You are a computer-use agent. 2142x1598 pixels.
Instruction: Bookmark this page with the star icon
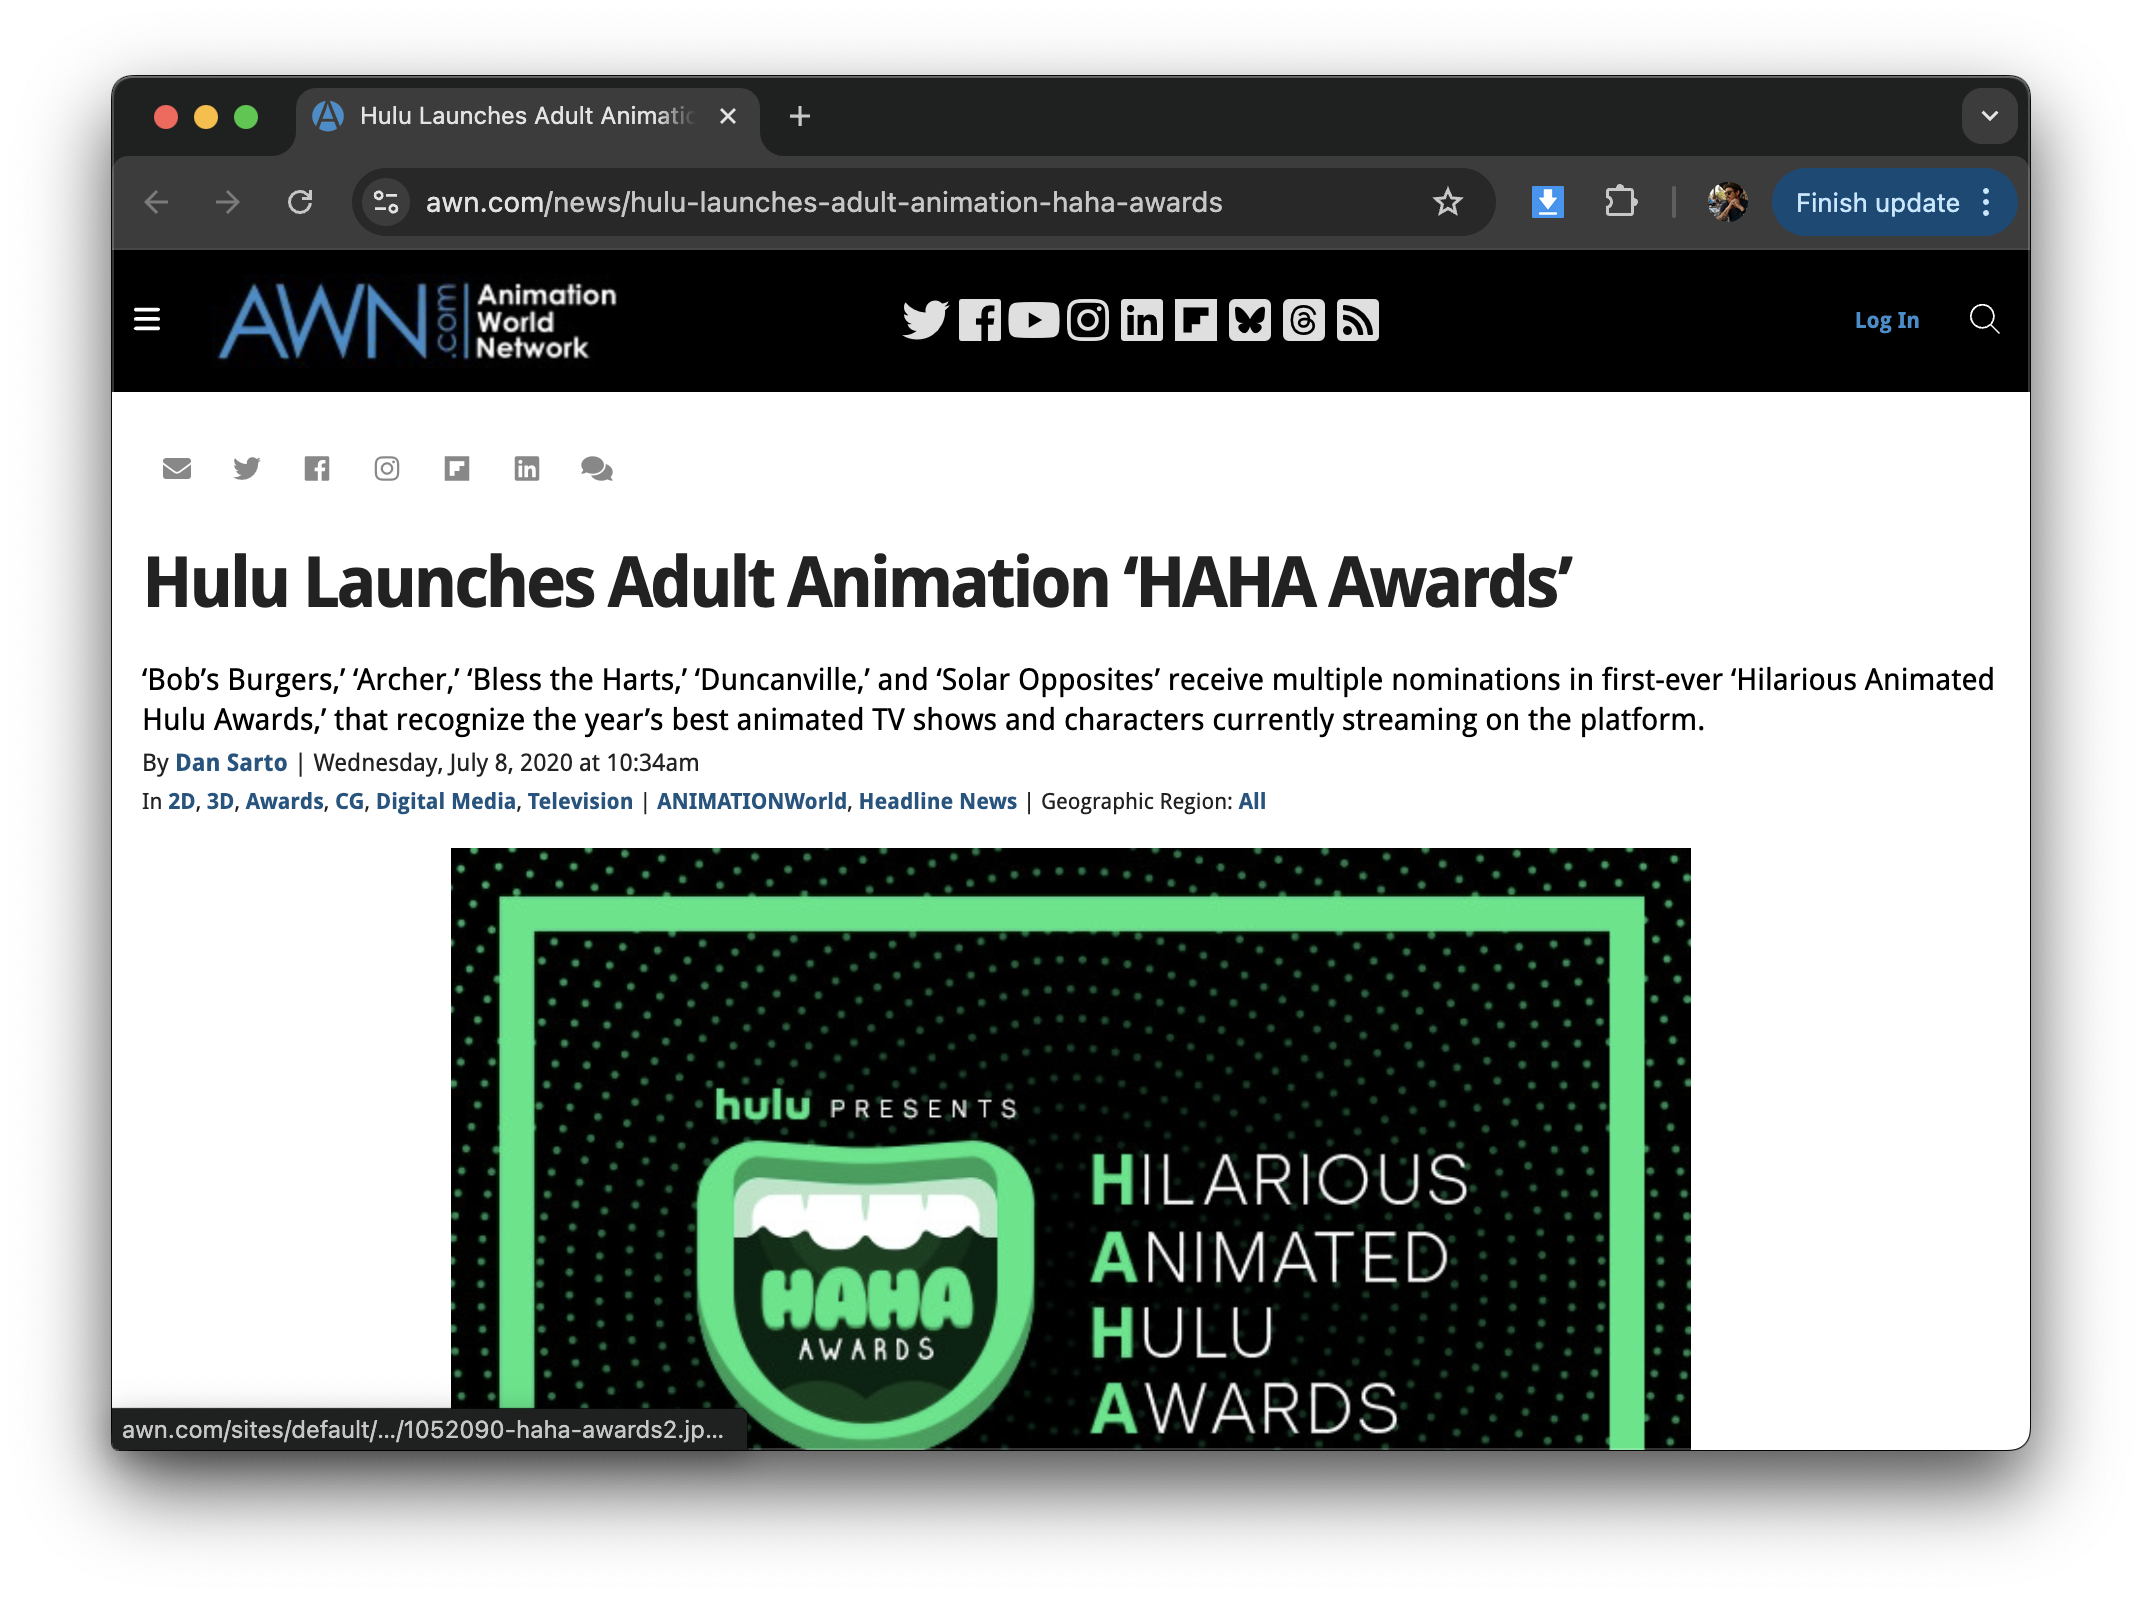(1447, 203)
